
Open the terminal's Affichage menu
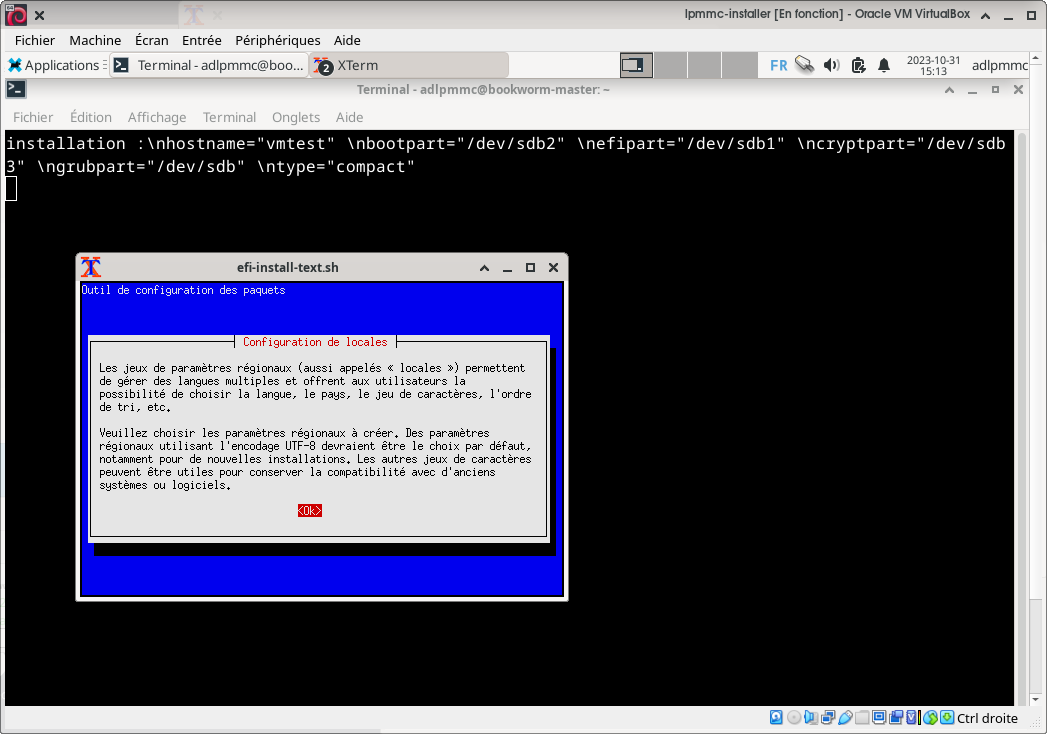tap(157, 117)
